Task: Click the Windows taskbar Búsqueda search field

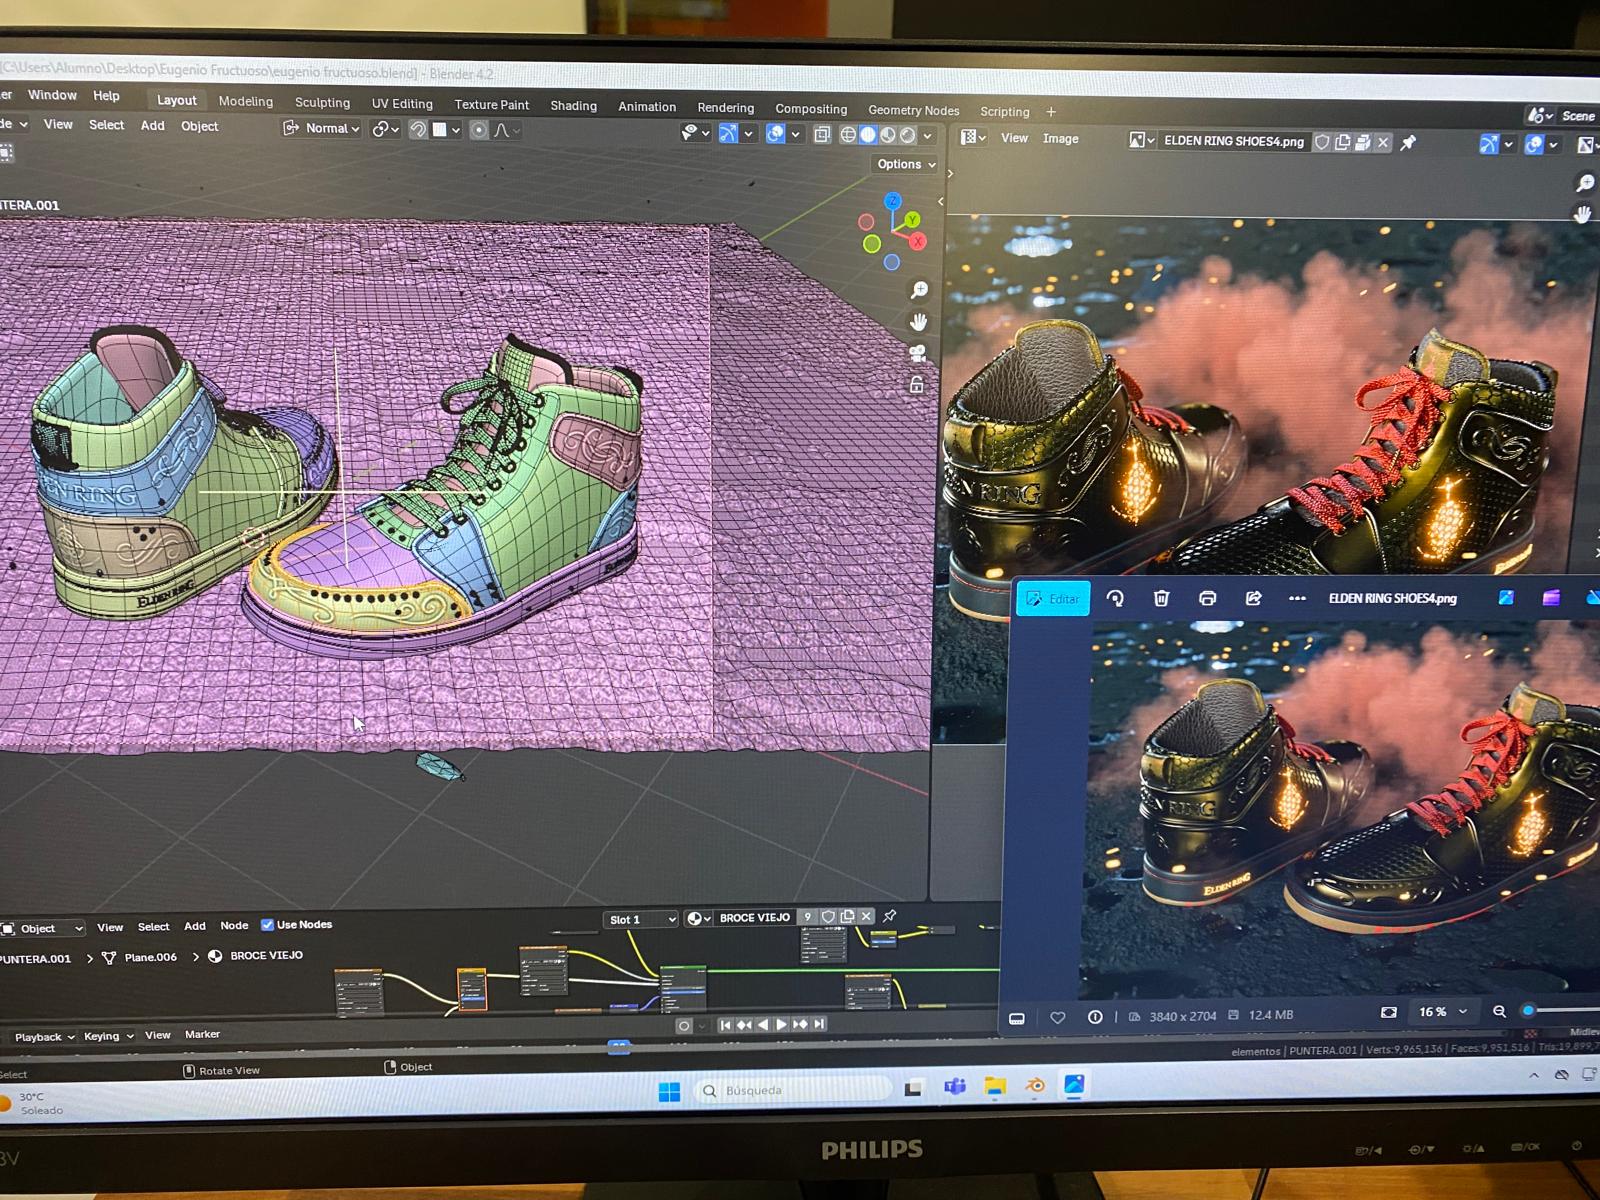Action: (792, 1090)
